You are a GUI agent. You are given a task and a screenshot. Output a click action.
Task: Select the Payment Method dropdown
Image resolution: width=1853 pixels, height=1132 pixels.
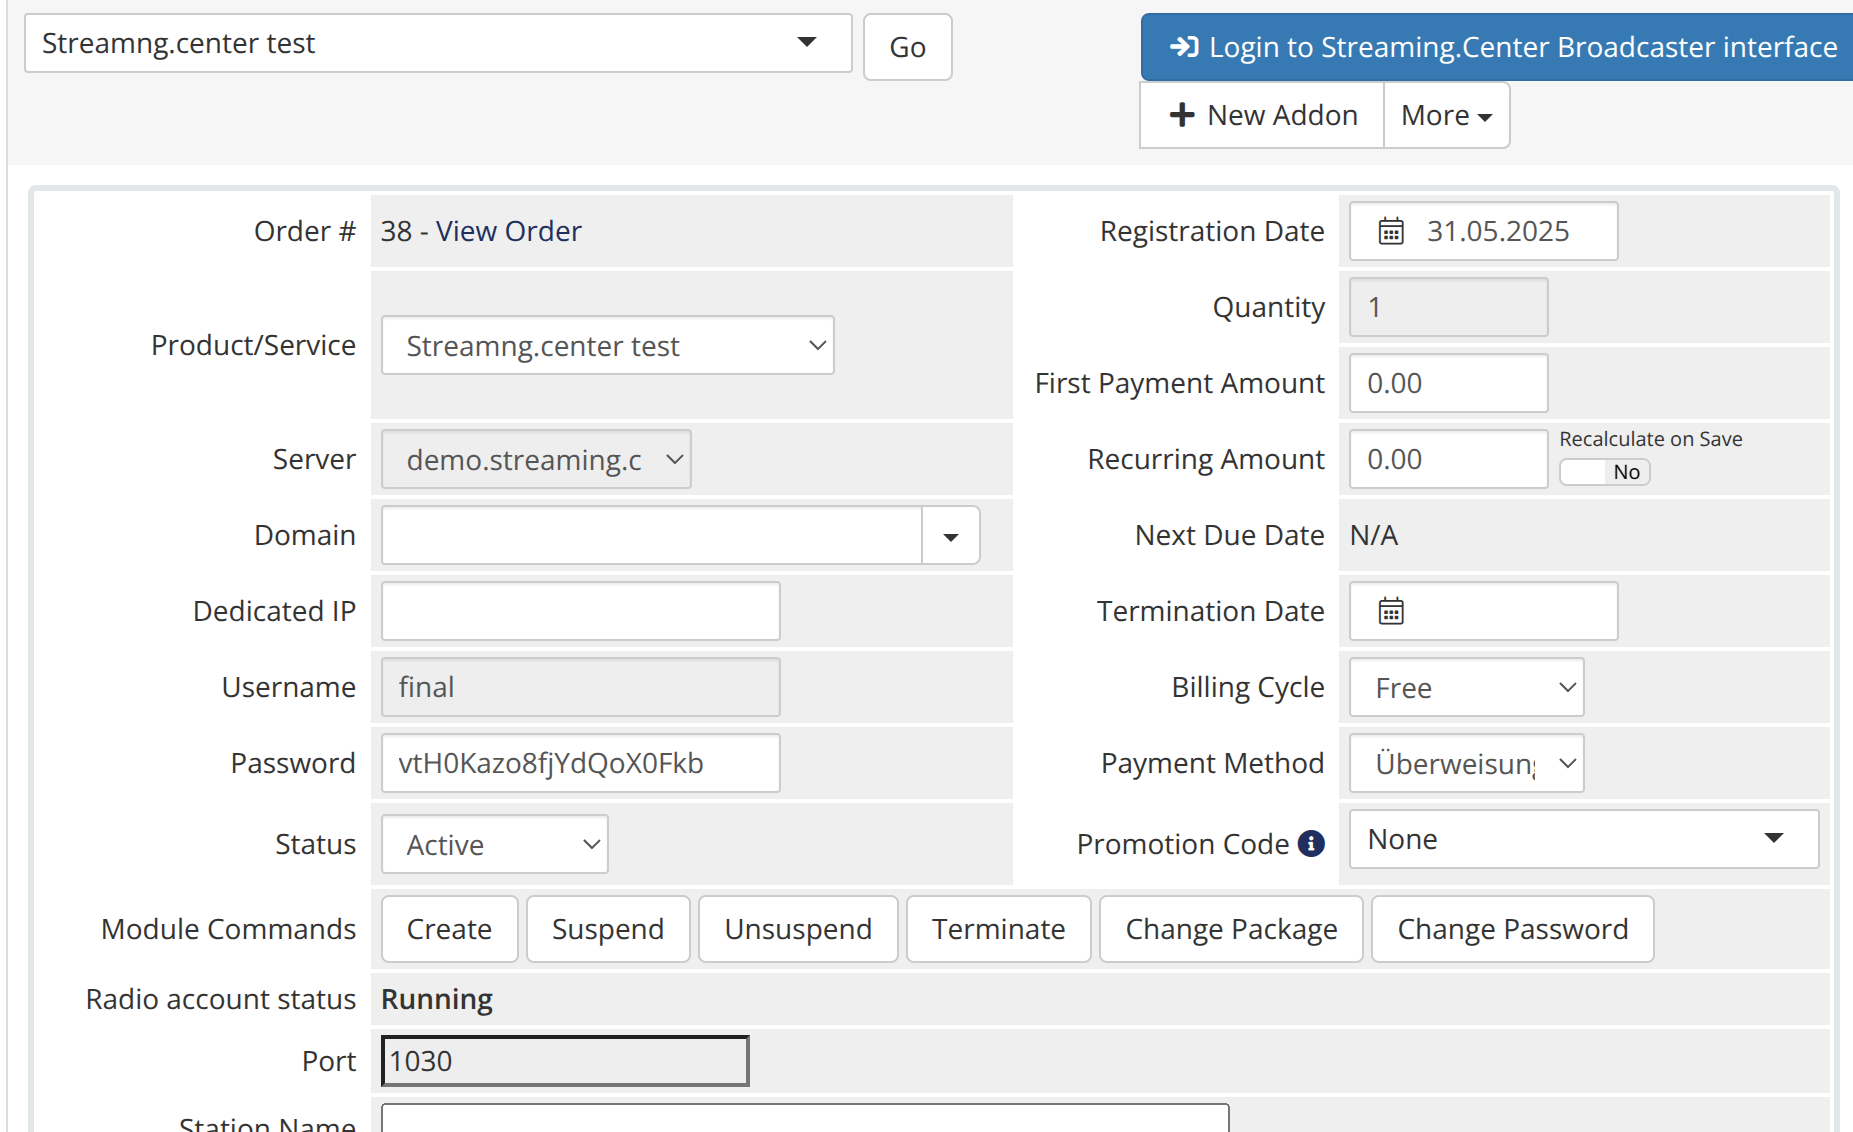click(1466, 764)
